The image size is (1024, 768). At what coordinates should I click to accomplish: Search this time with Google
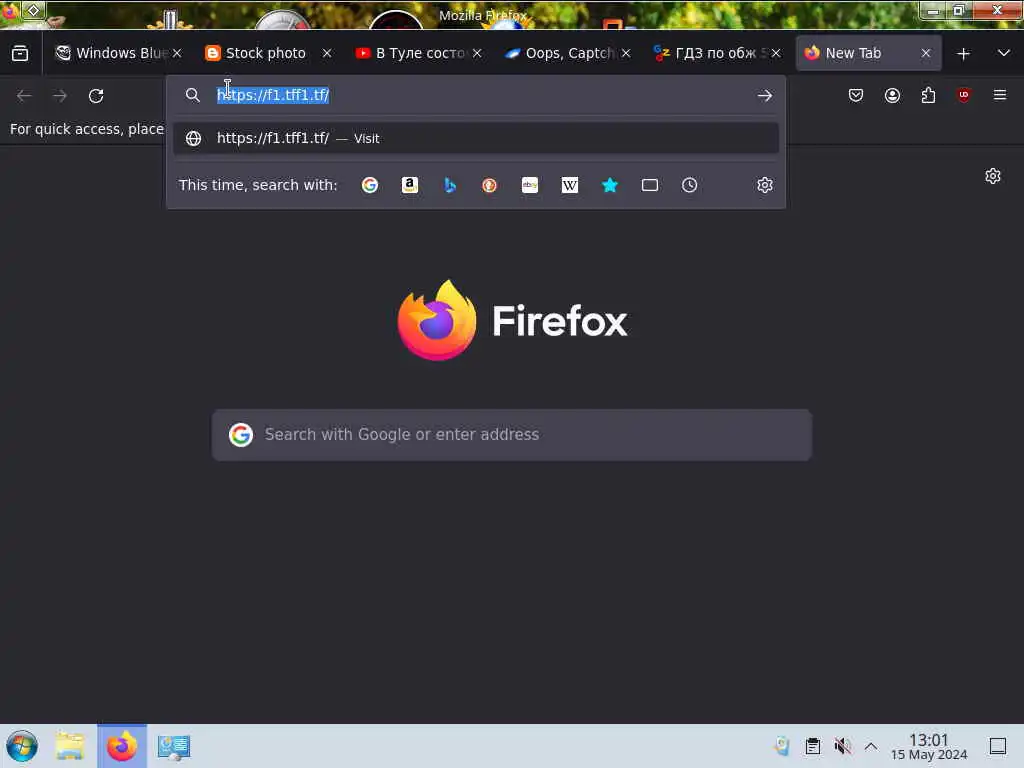[370, 185]
